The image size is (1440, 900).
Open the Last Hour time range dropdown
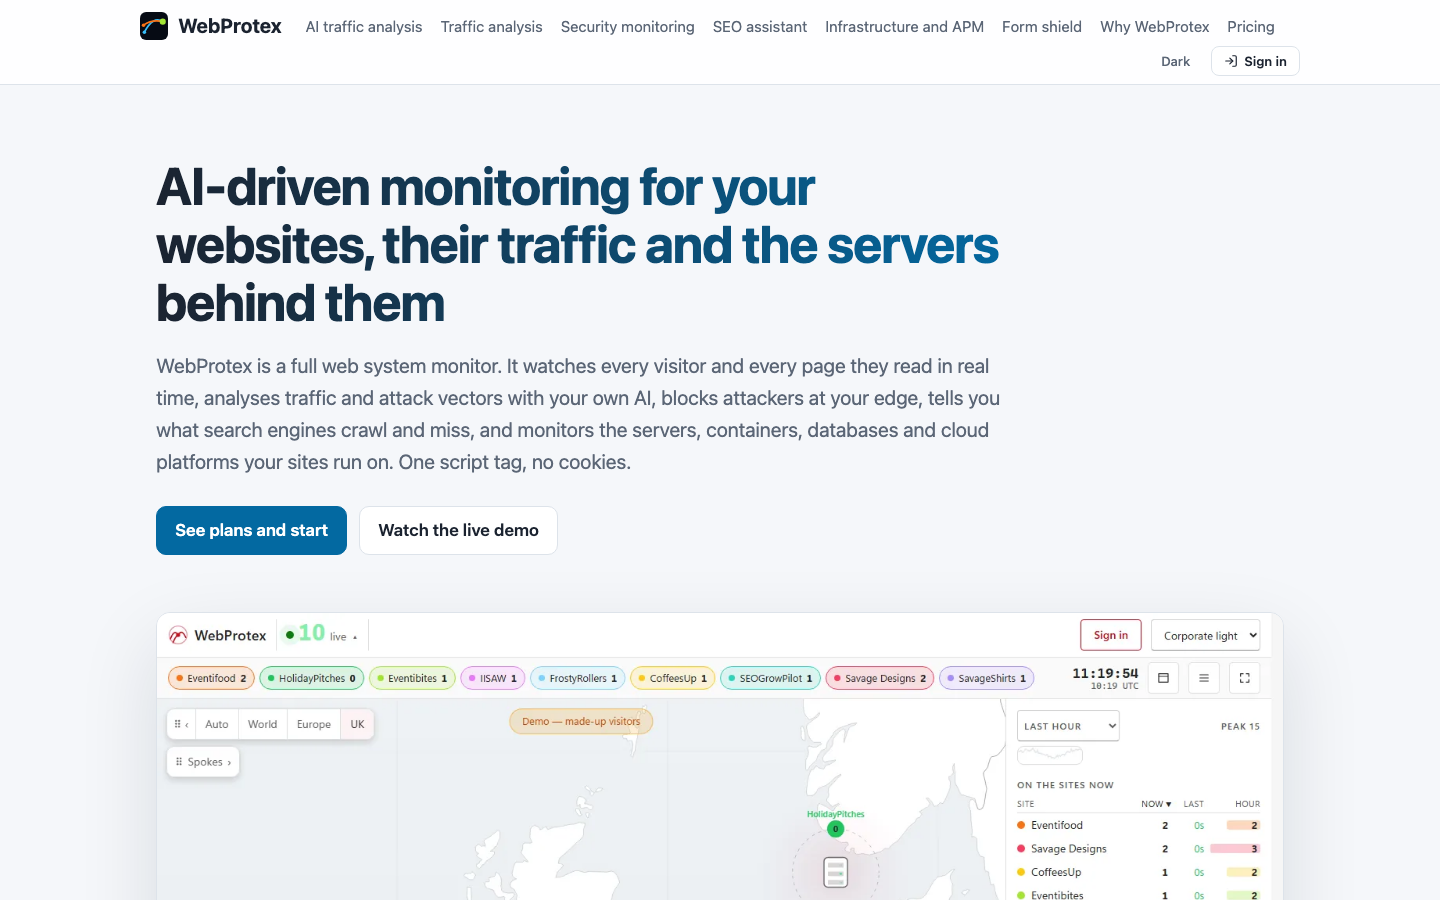(x=1068, y=726)
